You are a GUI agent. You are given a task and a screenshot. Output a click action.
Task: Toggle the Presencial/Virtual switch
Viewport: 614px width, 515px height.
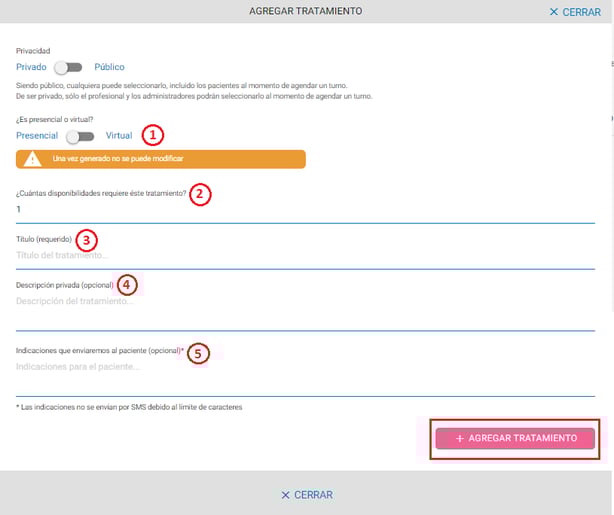(80, 135)
